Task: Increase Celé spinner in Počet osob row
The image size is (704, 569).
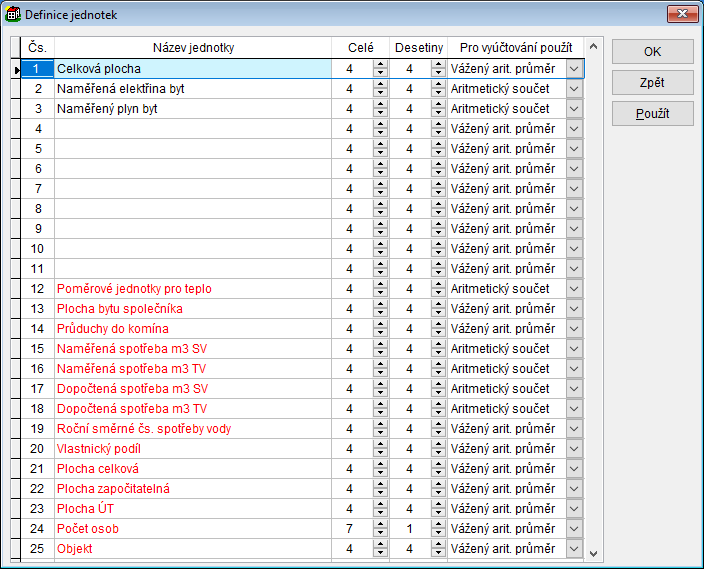Action: (380, 525)
